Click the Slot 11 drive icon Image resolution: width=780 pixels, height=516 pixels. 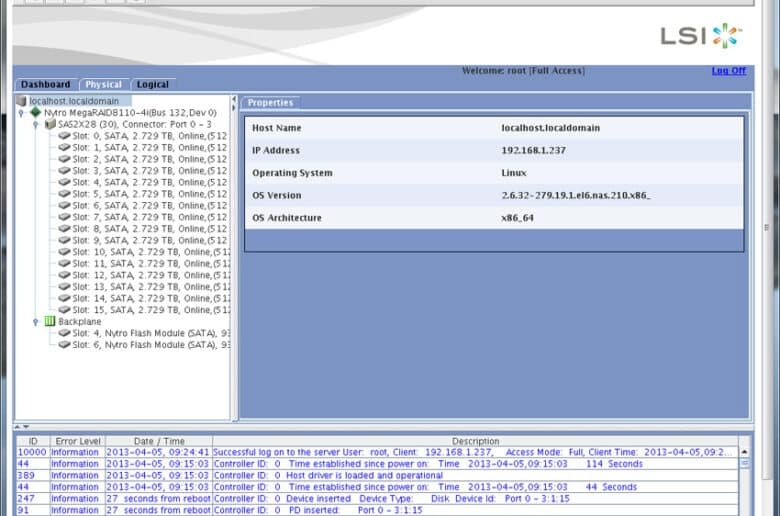[64, 263]
